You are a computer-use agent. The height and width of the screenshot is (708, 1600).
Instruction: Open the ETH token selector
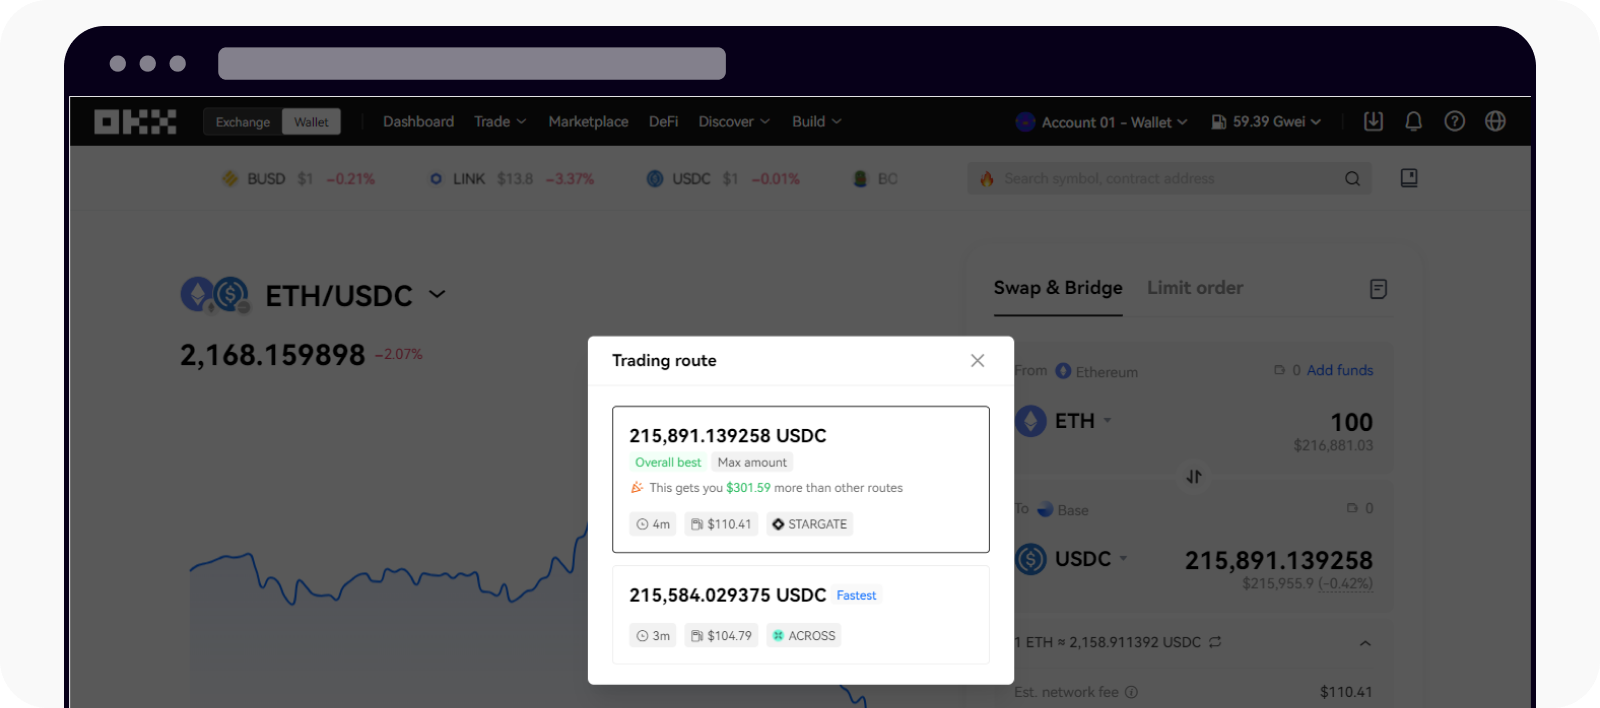coord(1064,421)
